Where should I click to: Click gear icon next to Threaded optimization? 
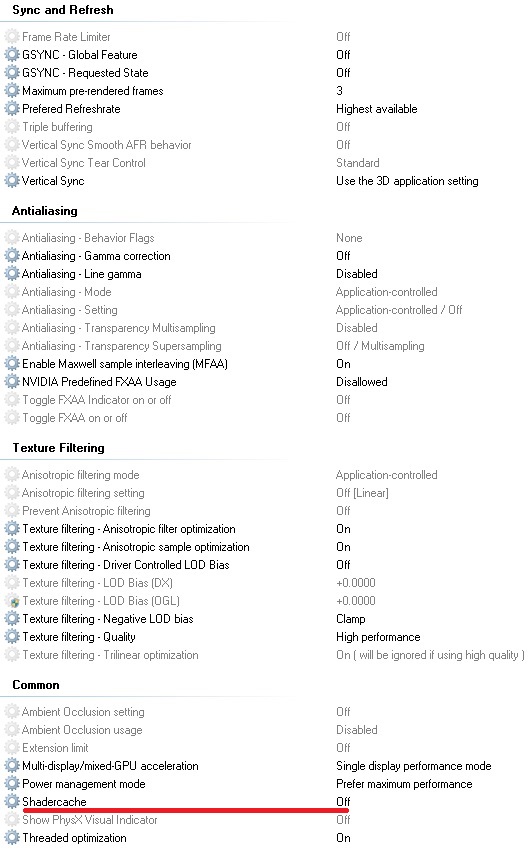pos(12,838)
